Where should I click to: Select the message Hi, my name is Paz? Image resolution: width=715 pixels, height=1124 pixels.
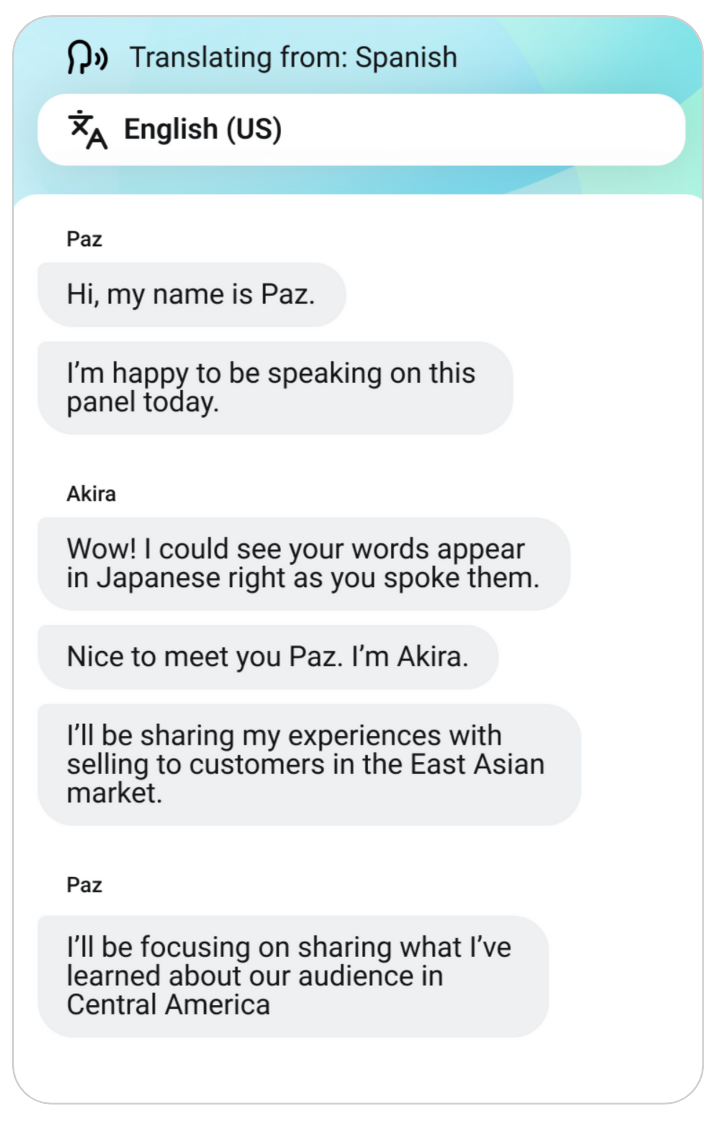pyautogui.click(x=191, y=293)
